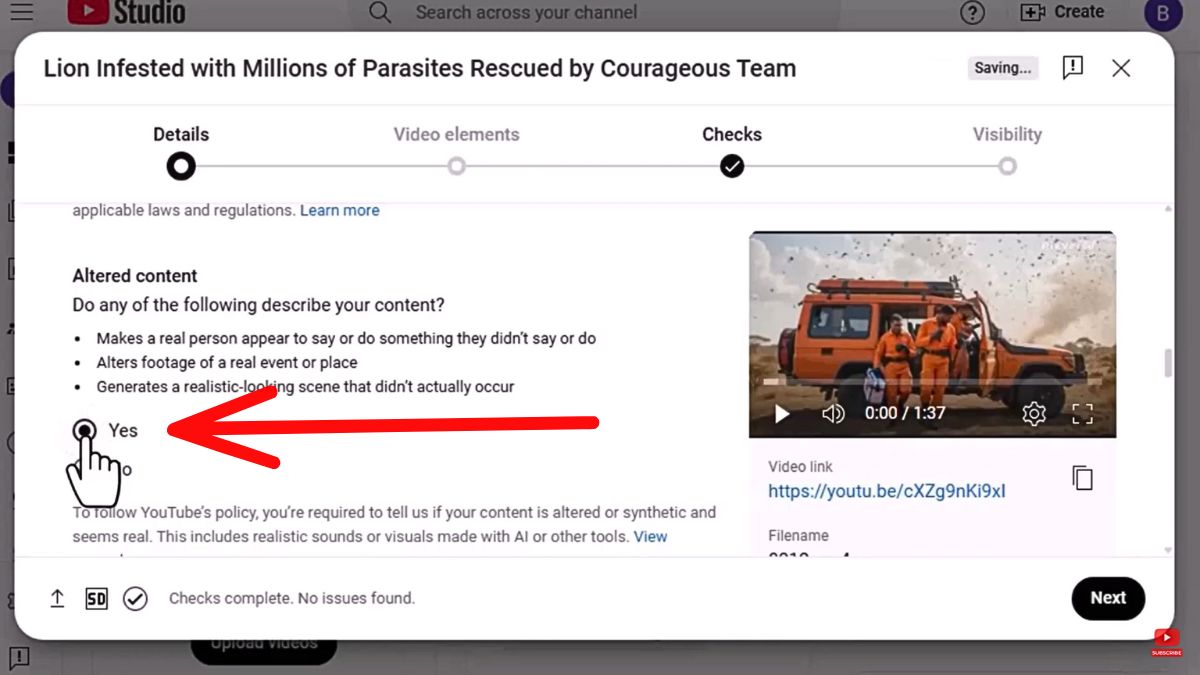This screenshot has height=675, width=1200.
Task: Click the 'Filename' label
Action: point(798,535)
